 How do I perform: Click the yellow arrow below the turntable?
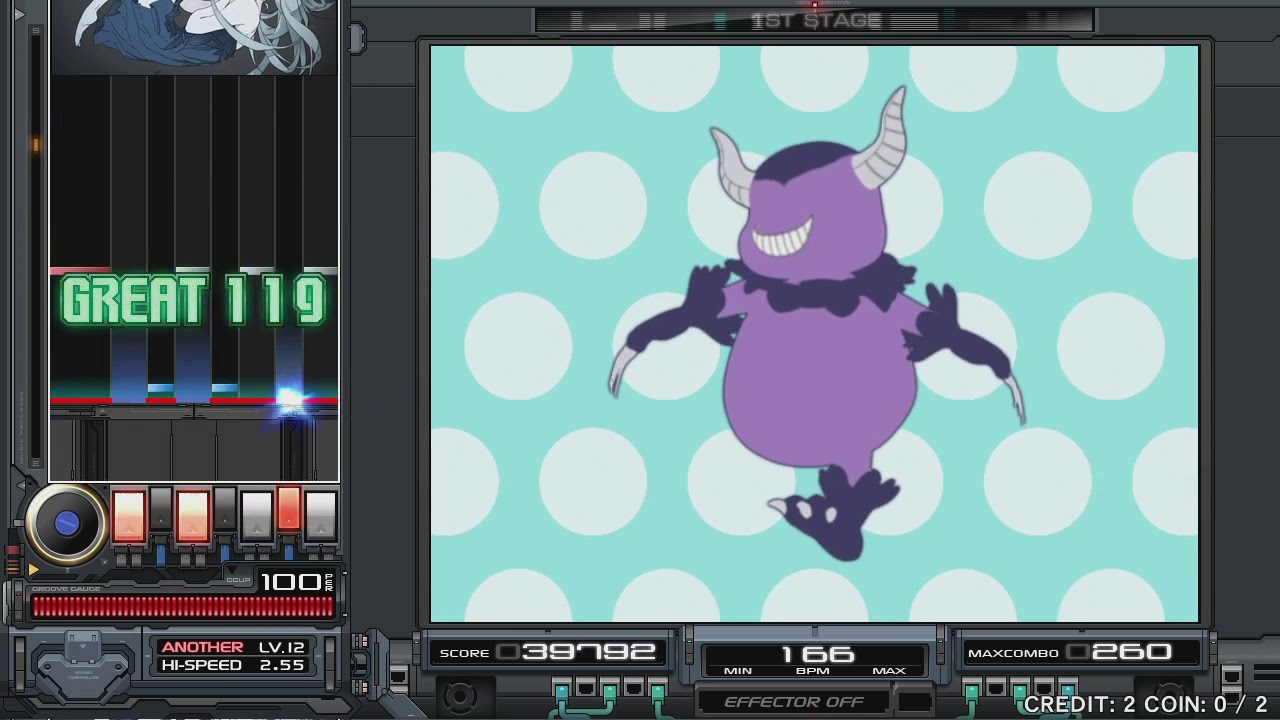click(x=33, y=570)
